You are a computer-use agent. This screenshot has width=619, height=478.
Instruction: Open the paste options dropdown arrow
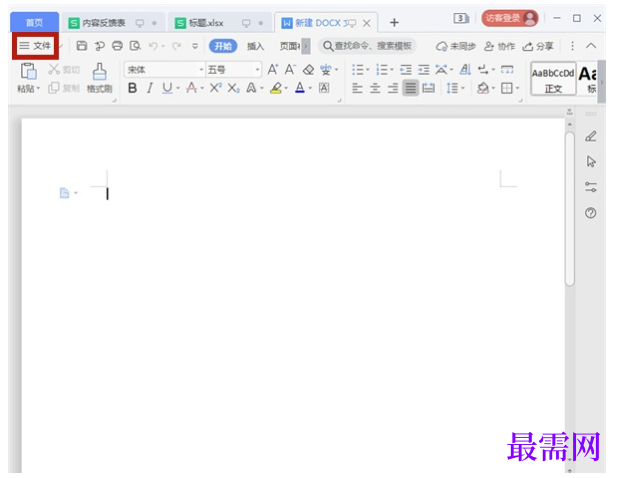point(38,88)
